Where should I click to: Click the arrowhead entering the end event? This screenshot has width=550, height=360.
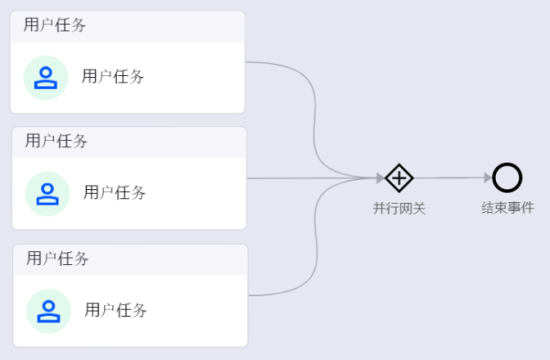[488, 178]
